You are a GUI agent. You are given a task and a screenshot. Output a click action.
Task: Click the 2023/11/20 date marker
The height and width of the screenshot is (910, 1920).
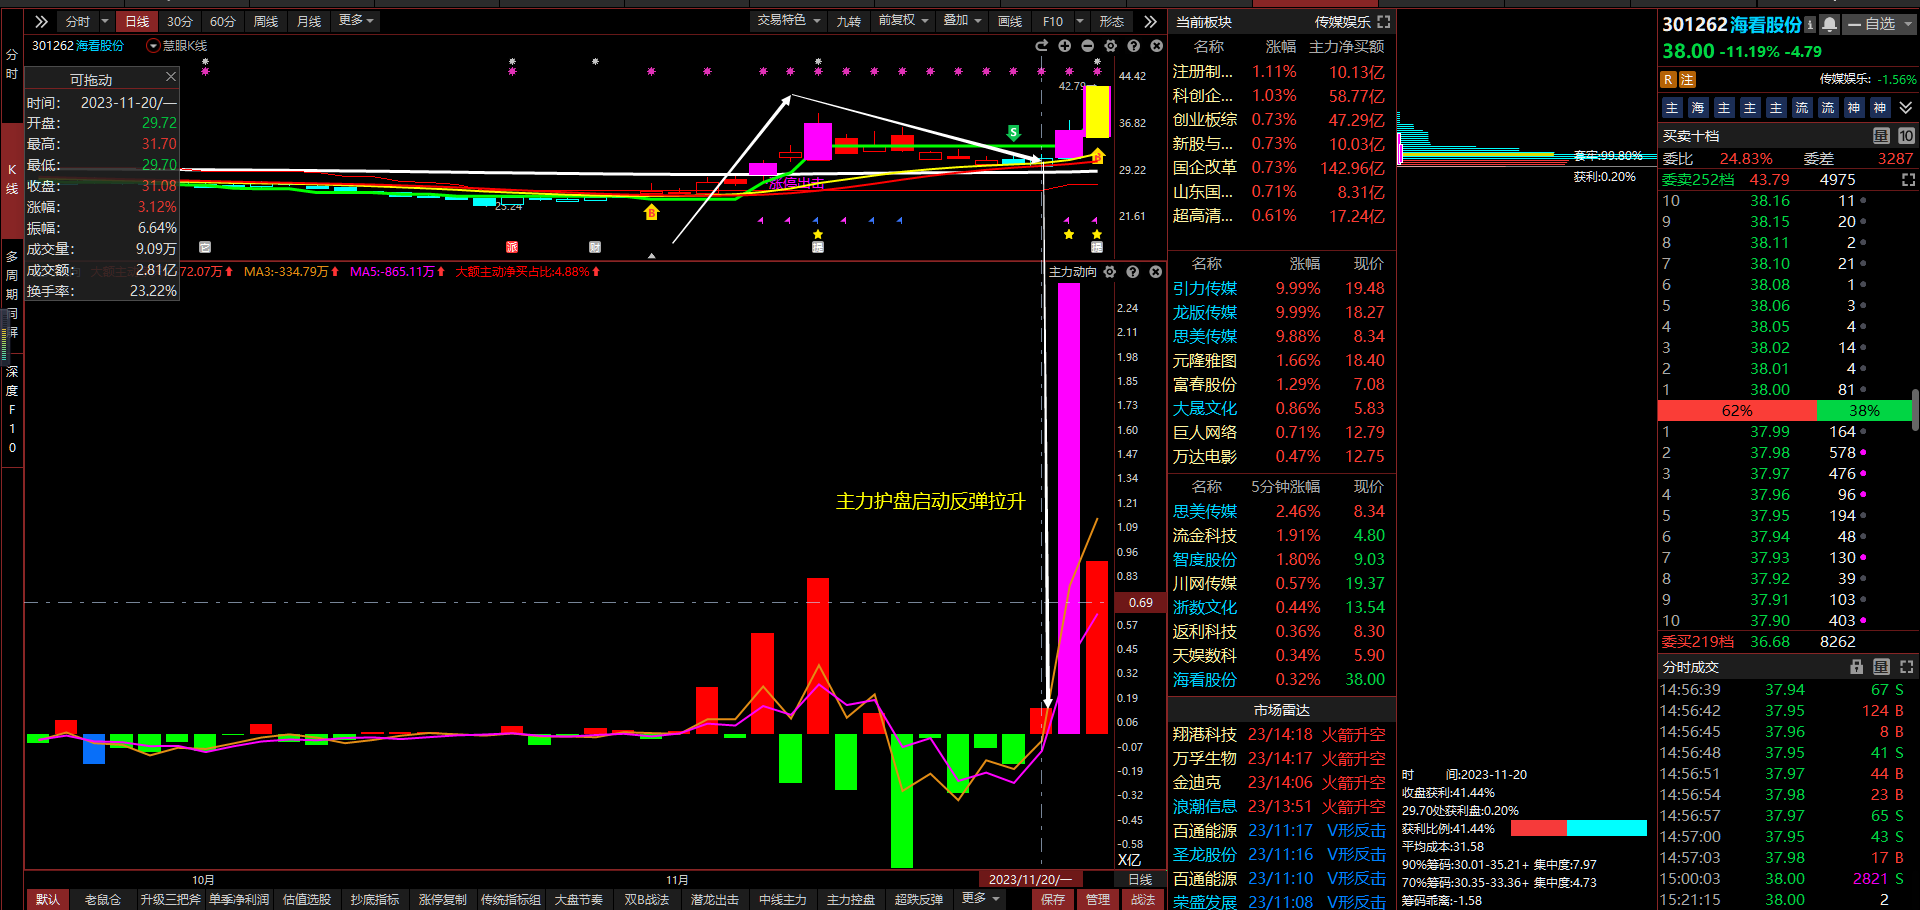coord(1029,879)
